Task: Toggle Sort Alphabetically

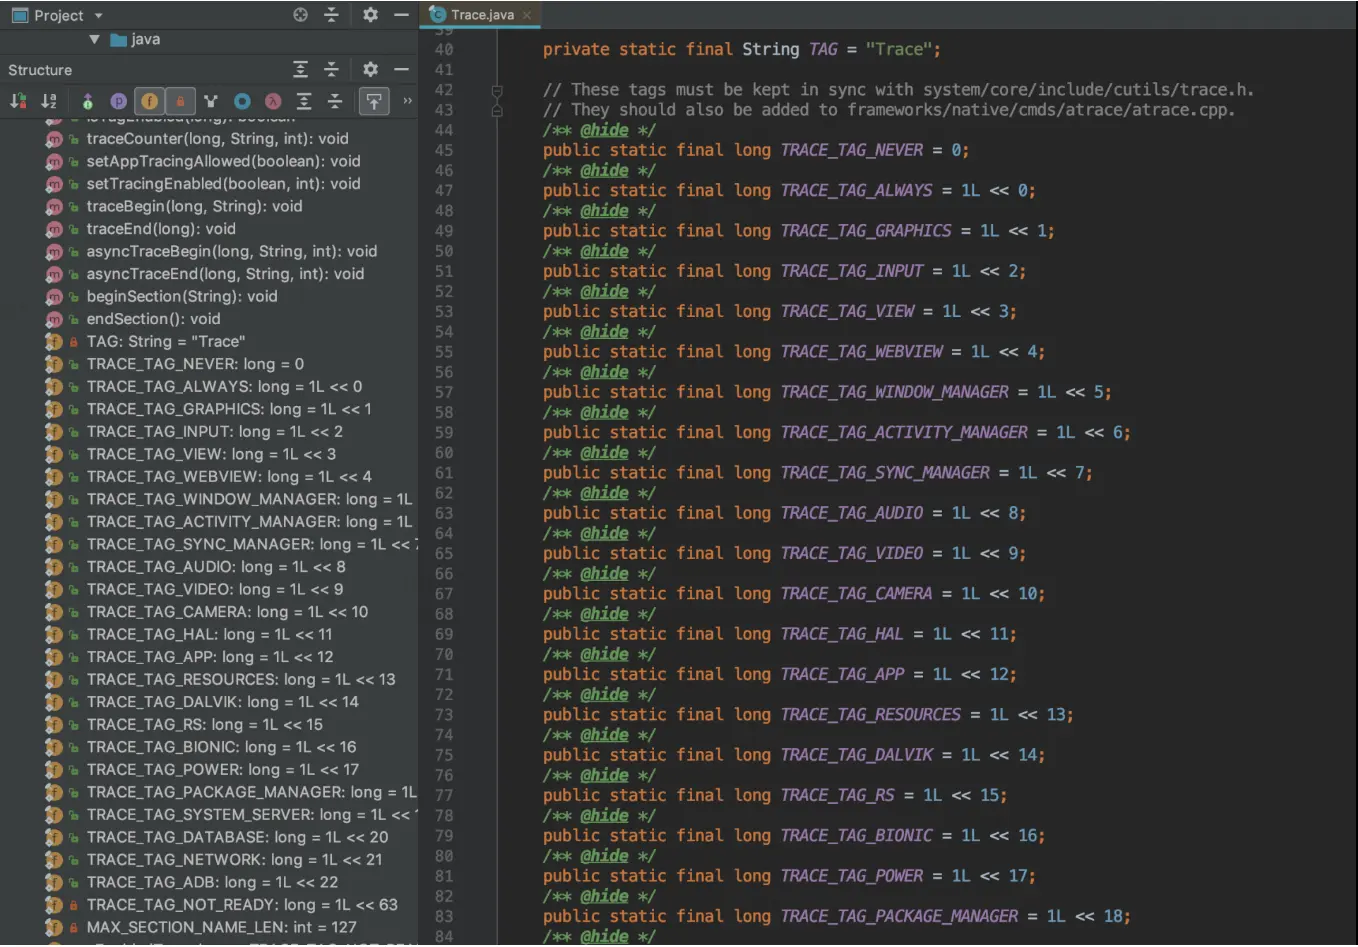Action: pyautogui.click(x=48, y=101)
